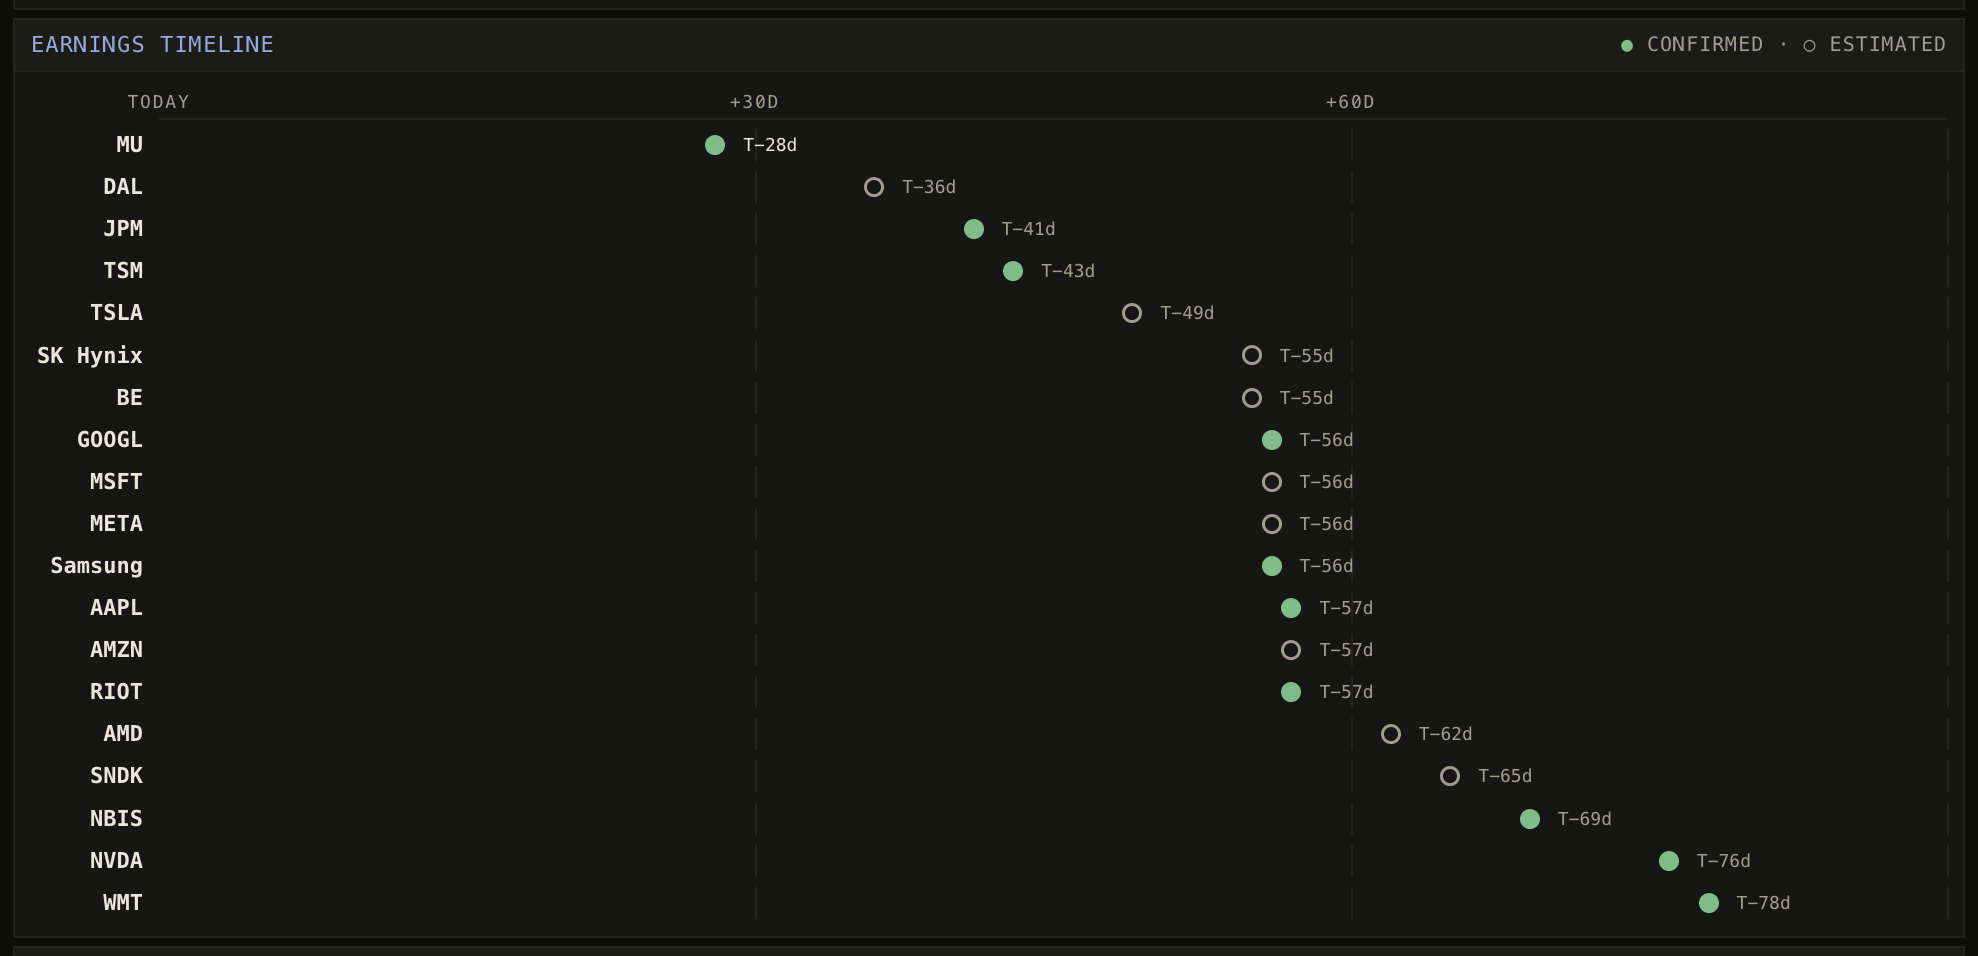Click the T–49d countdown for TSLA
Viewport: 1978px width, 956px height.
pyautogui.click(x=1187, y=313)
